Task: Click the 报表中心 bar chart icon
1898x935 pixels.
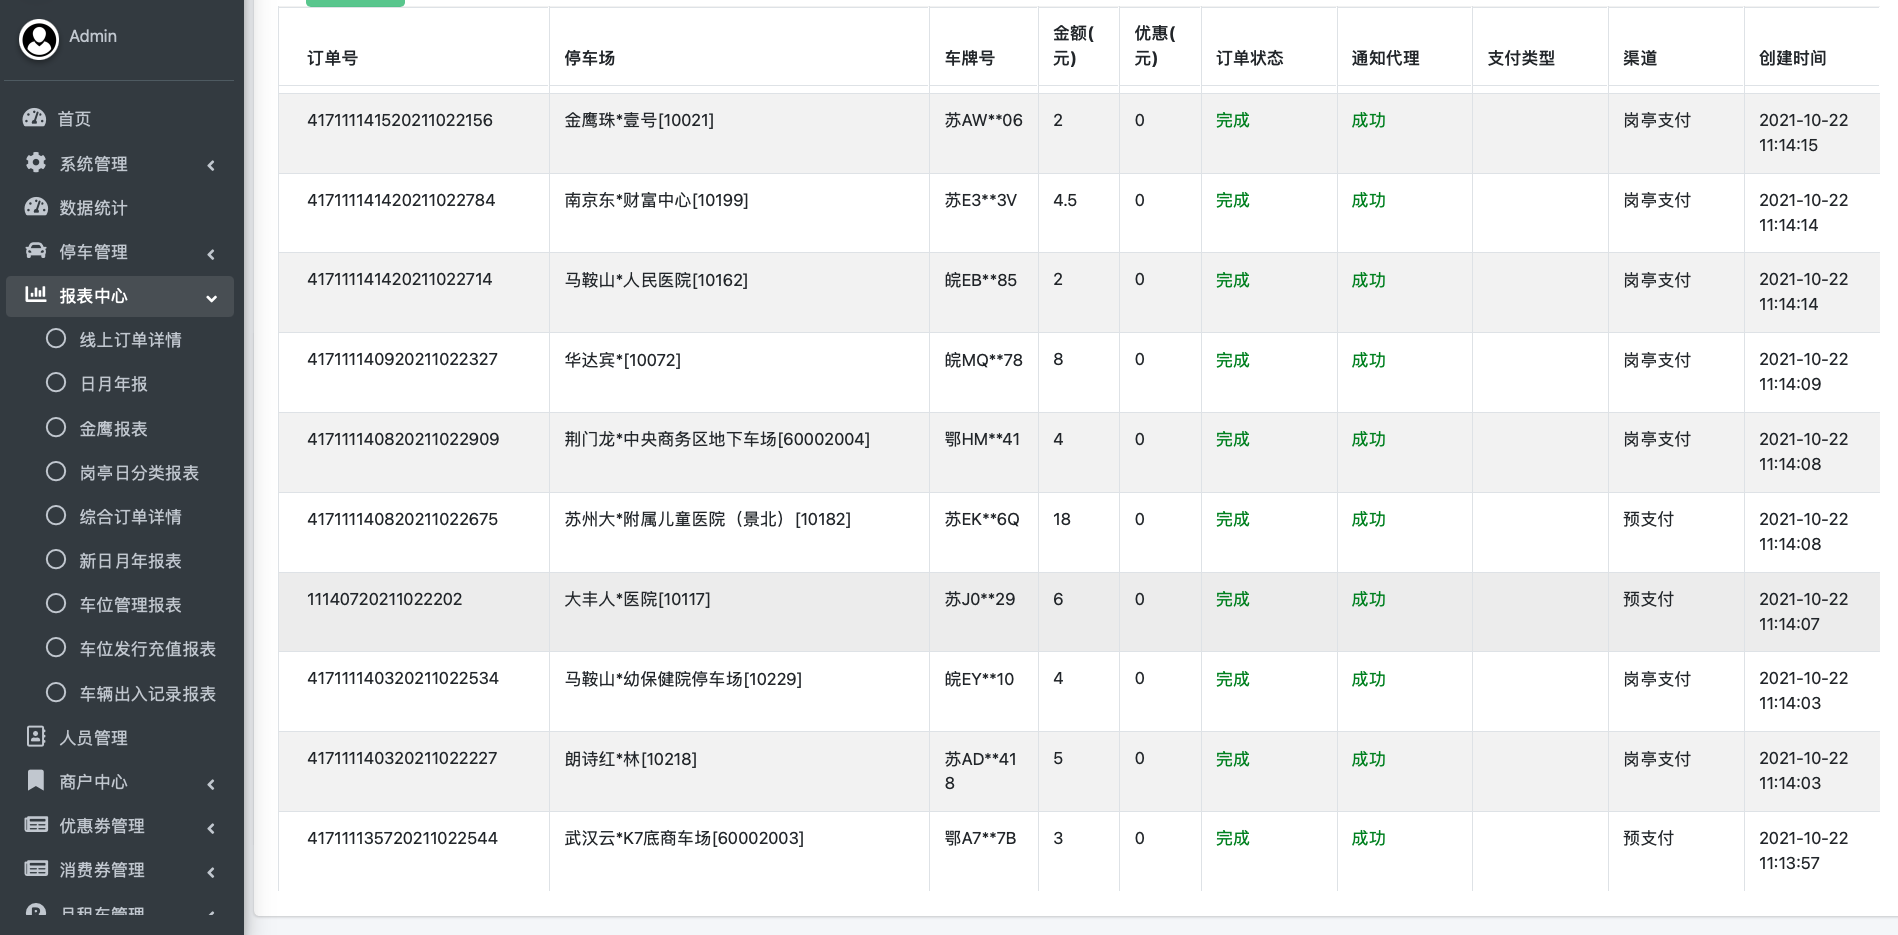Action: [x=36, y=295]
